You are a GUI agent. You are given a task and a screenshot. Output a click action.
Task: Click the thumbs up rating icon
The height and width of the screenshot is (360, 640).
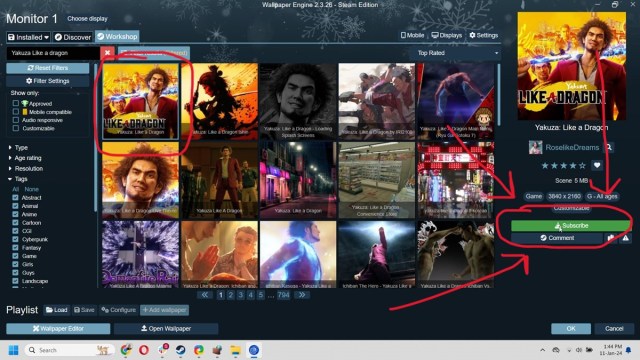coord(611,238)
